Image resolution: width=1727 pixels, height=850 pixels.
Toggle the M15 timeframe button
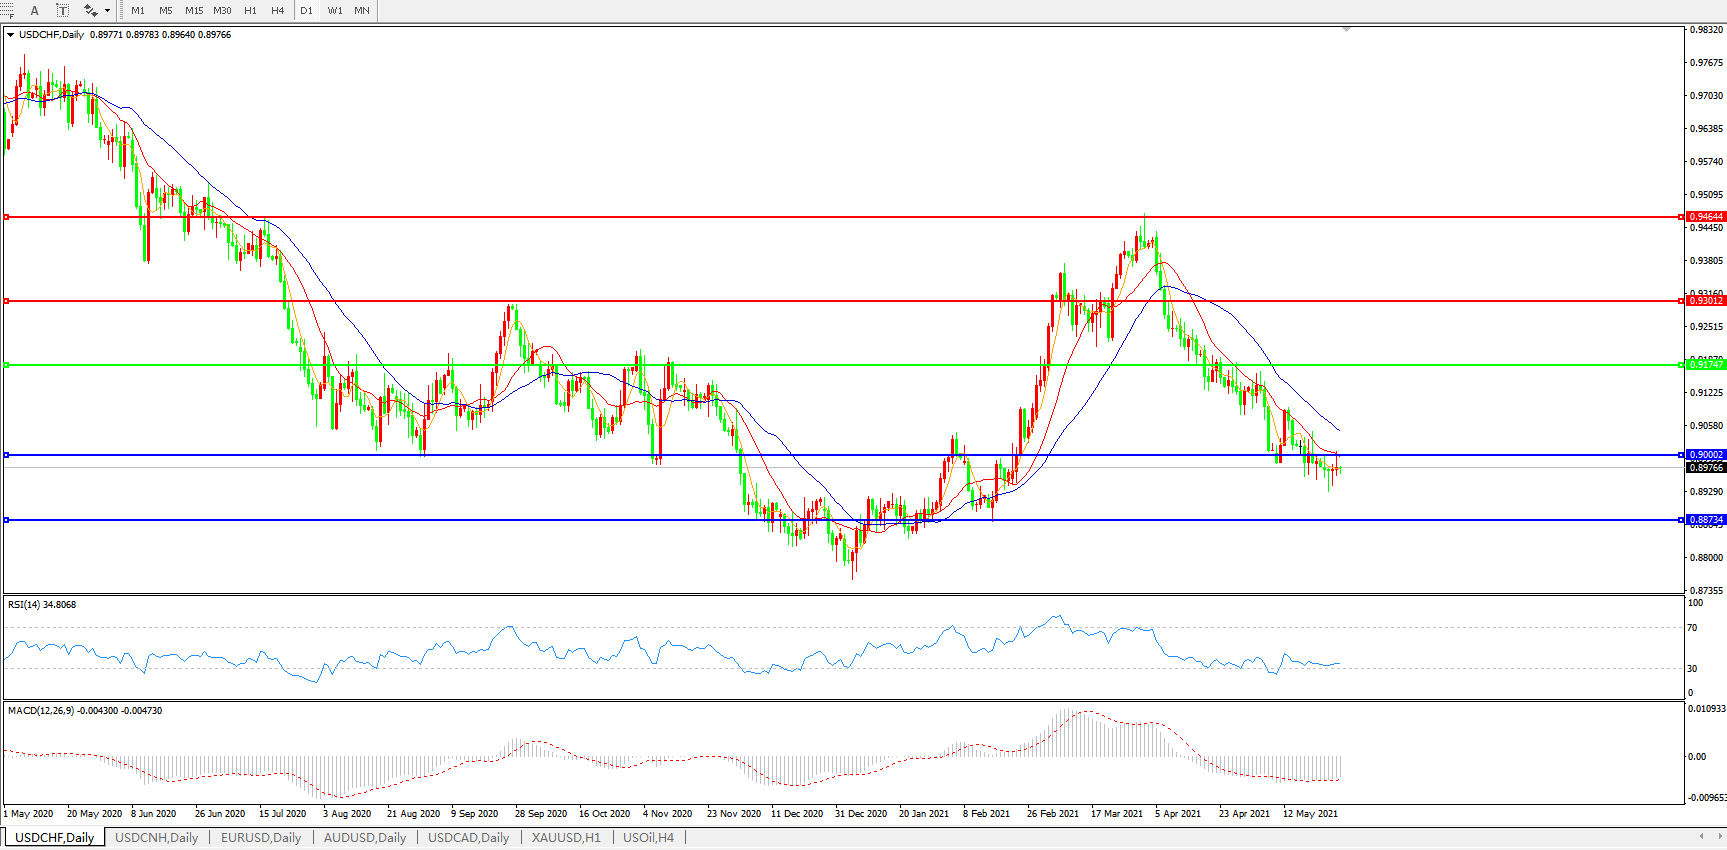coord(194,10)
